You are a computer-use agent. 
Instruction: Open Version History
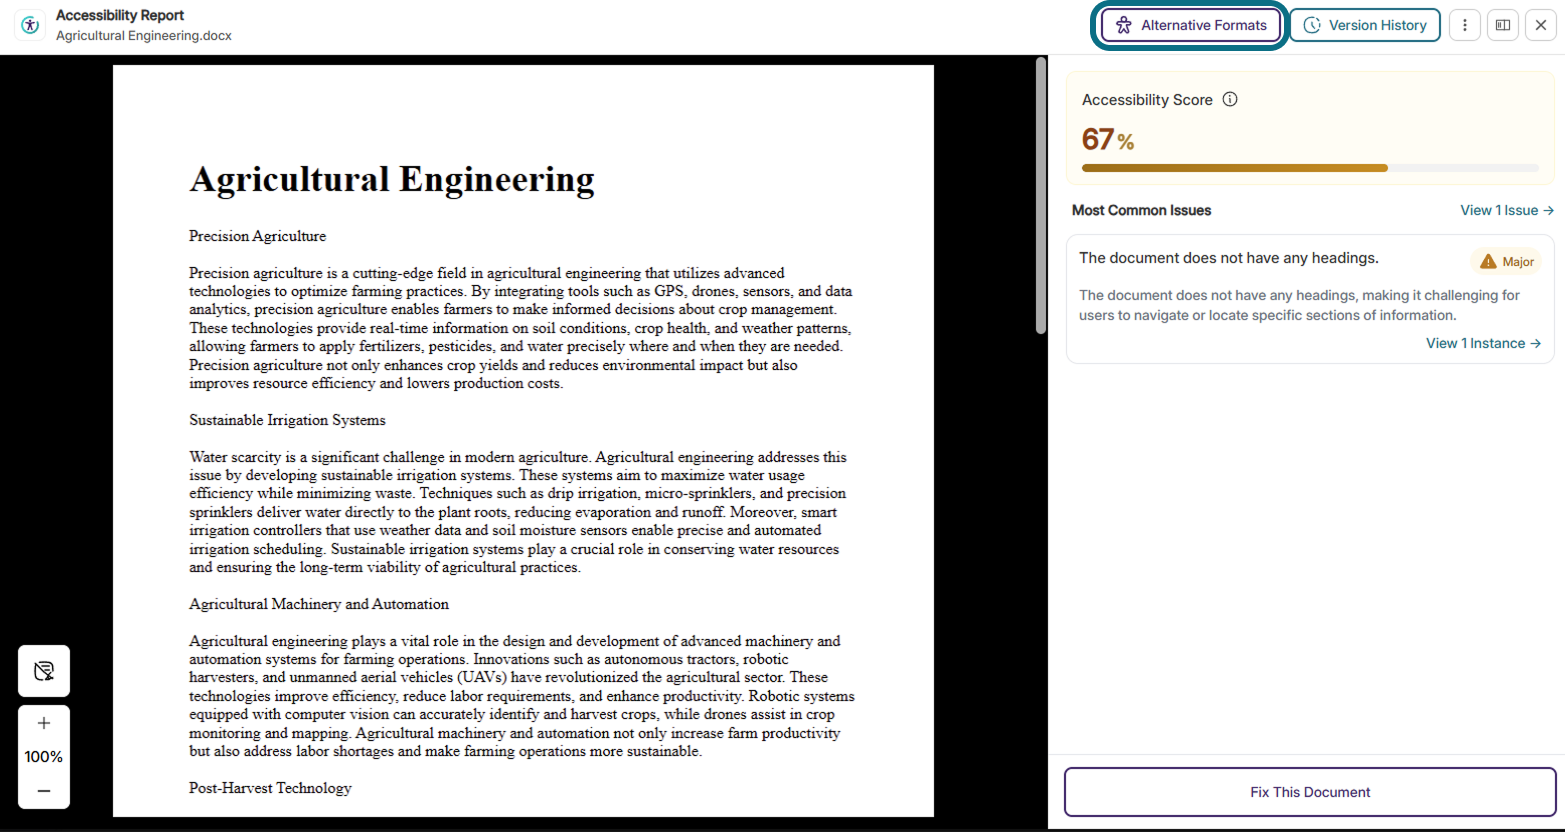(1365, 25)
